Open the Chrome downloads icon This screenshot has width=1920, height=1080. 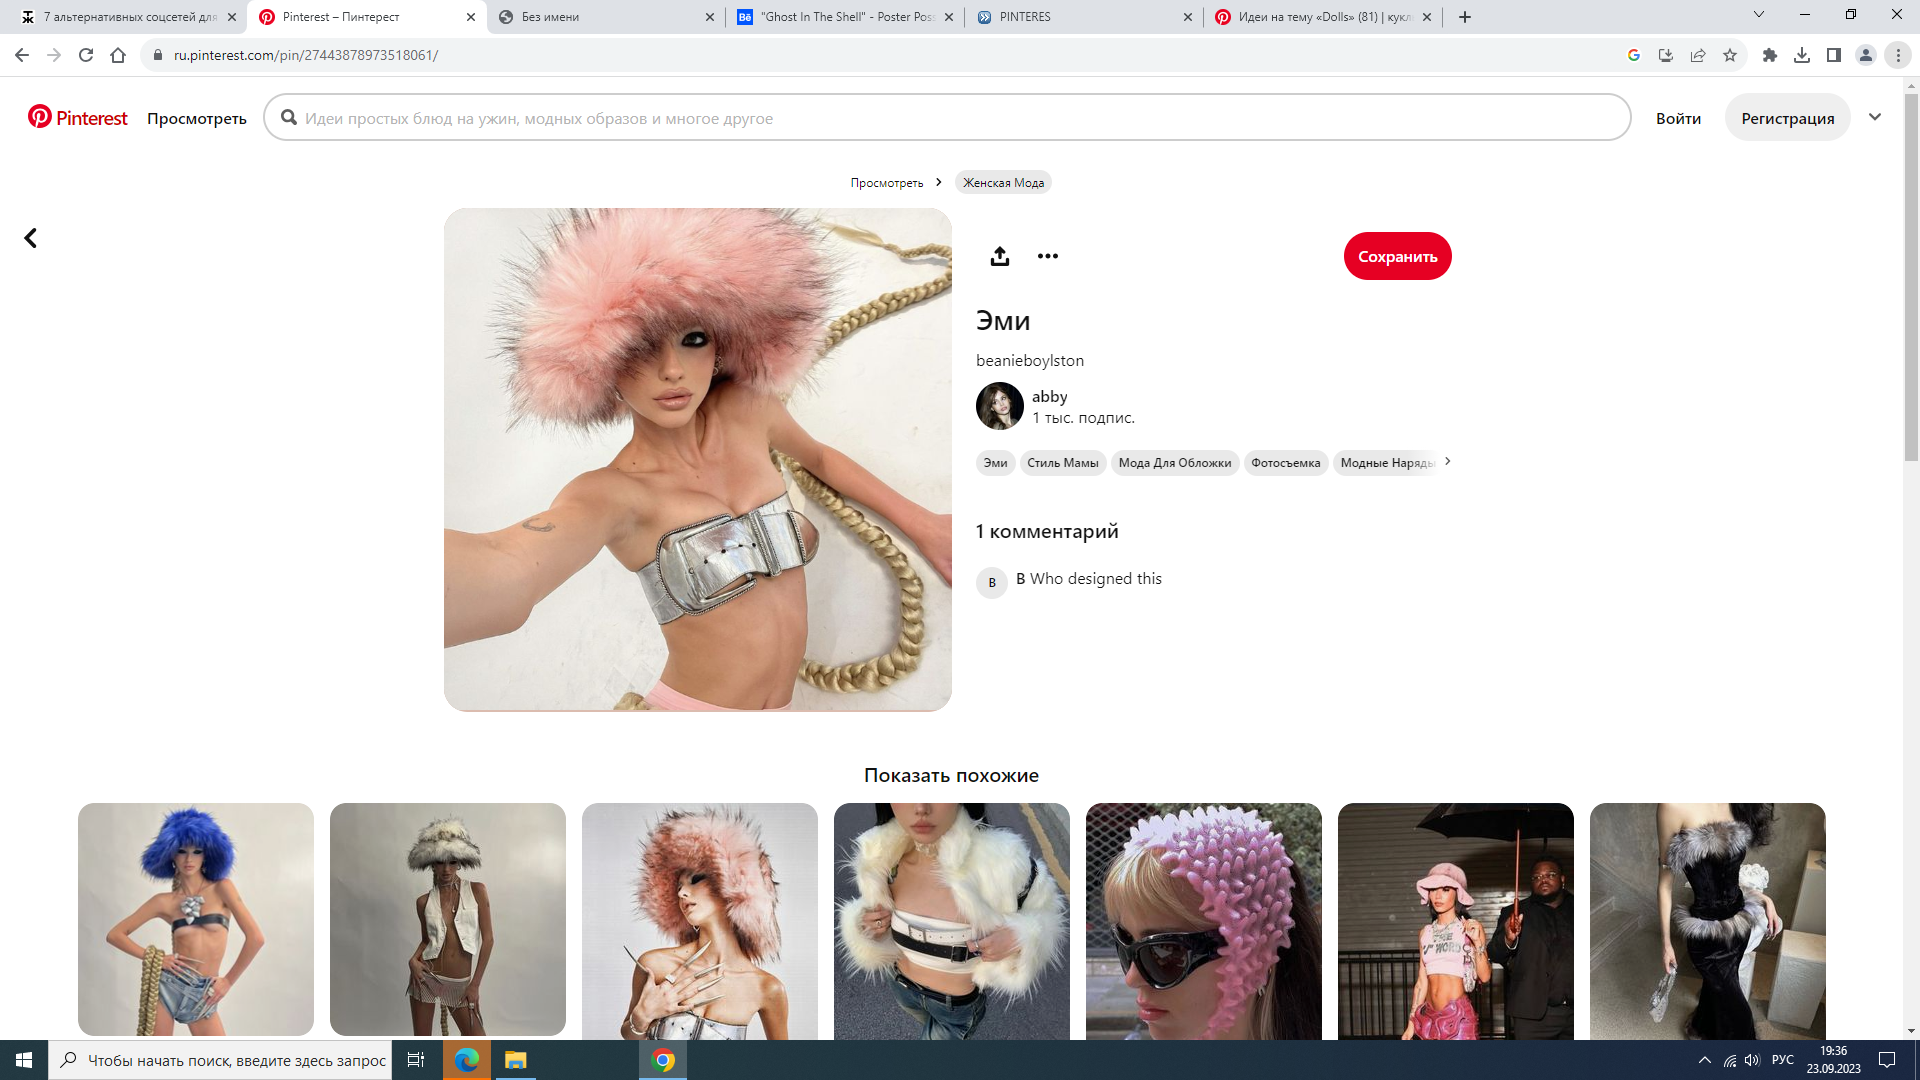click(1802, 55)
